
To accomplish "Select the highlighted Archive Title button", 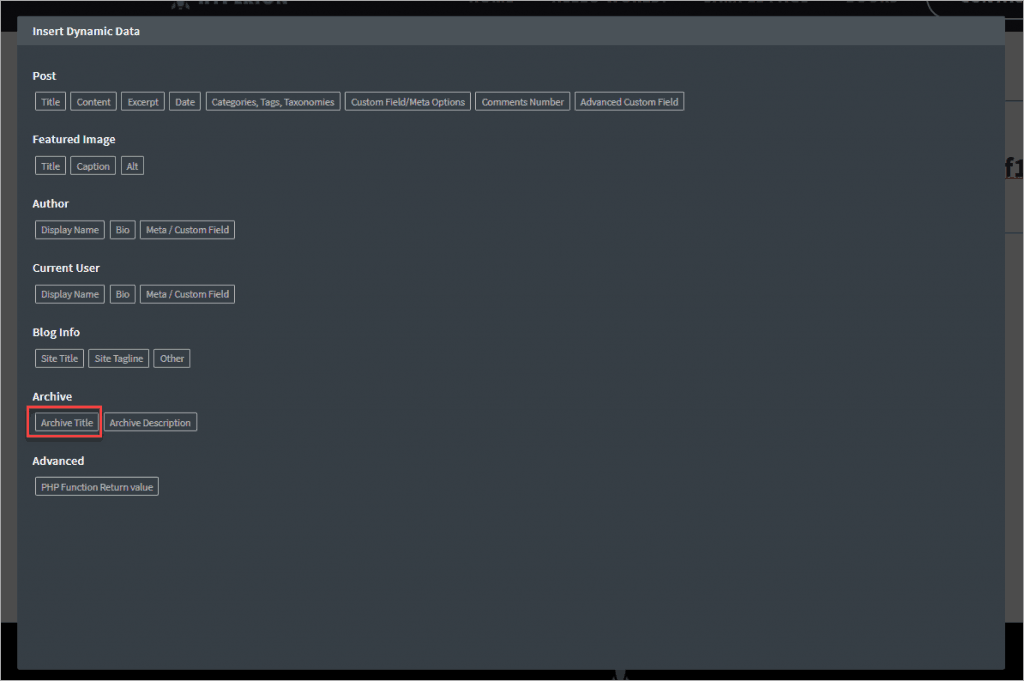I will [x=66, y=423].
